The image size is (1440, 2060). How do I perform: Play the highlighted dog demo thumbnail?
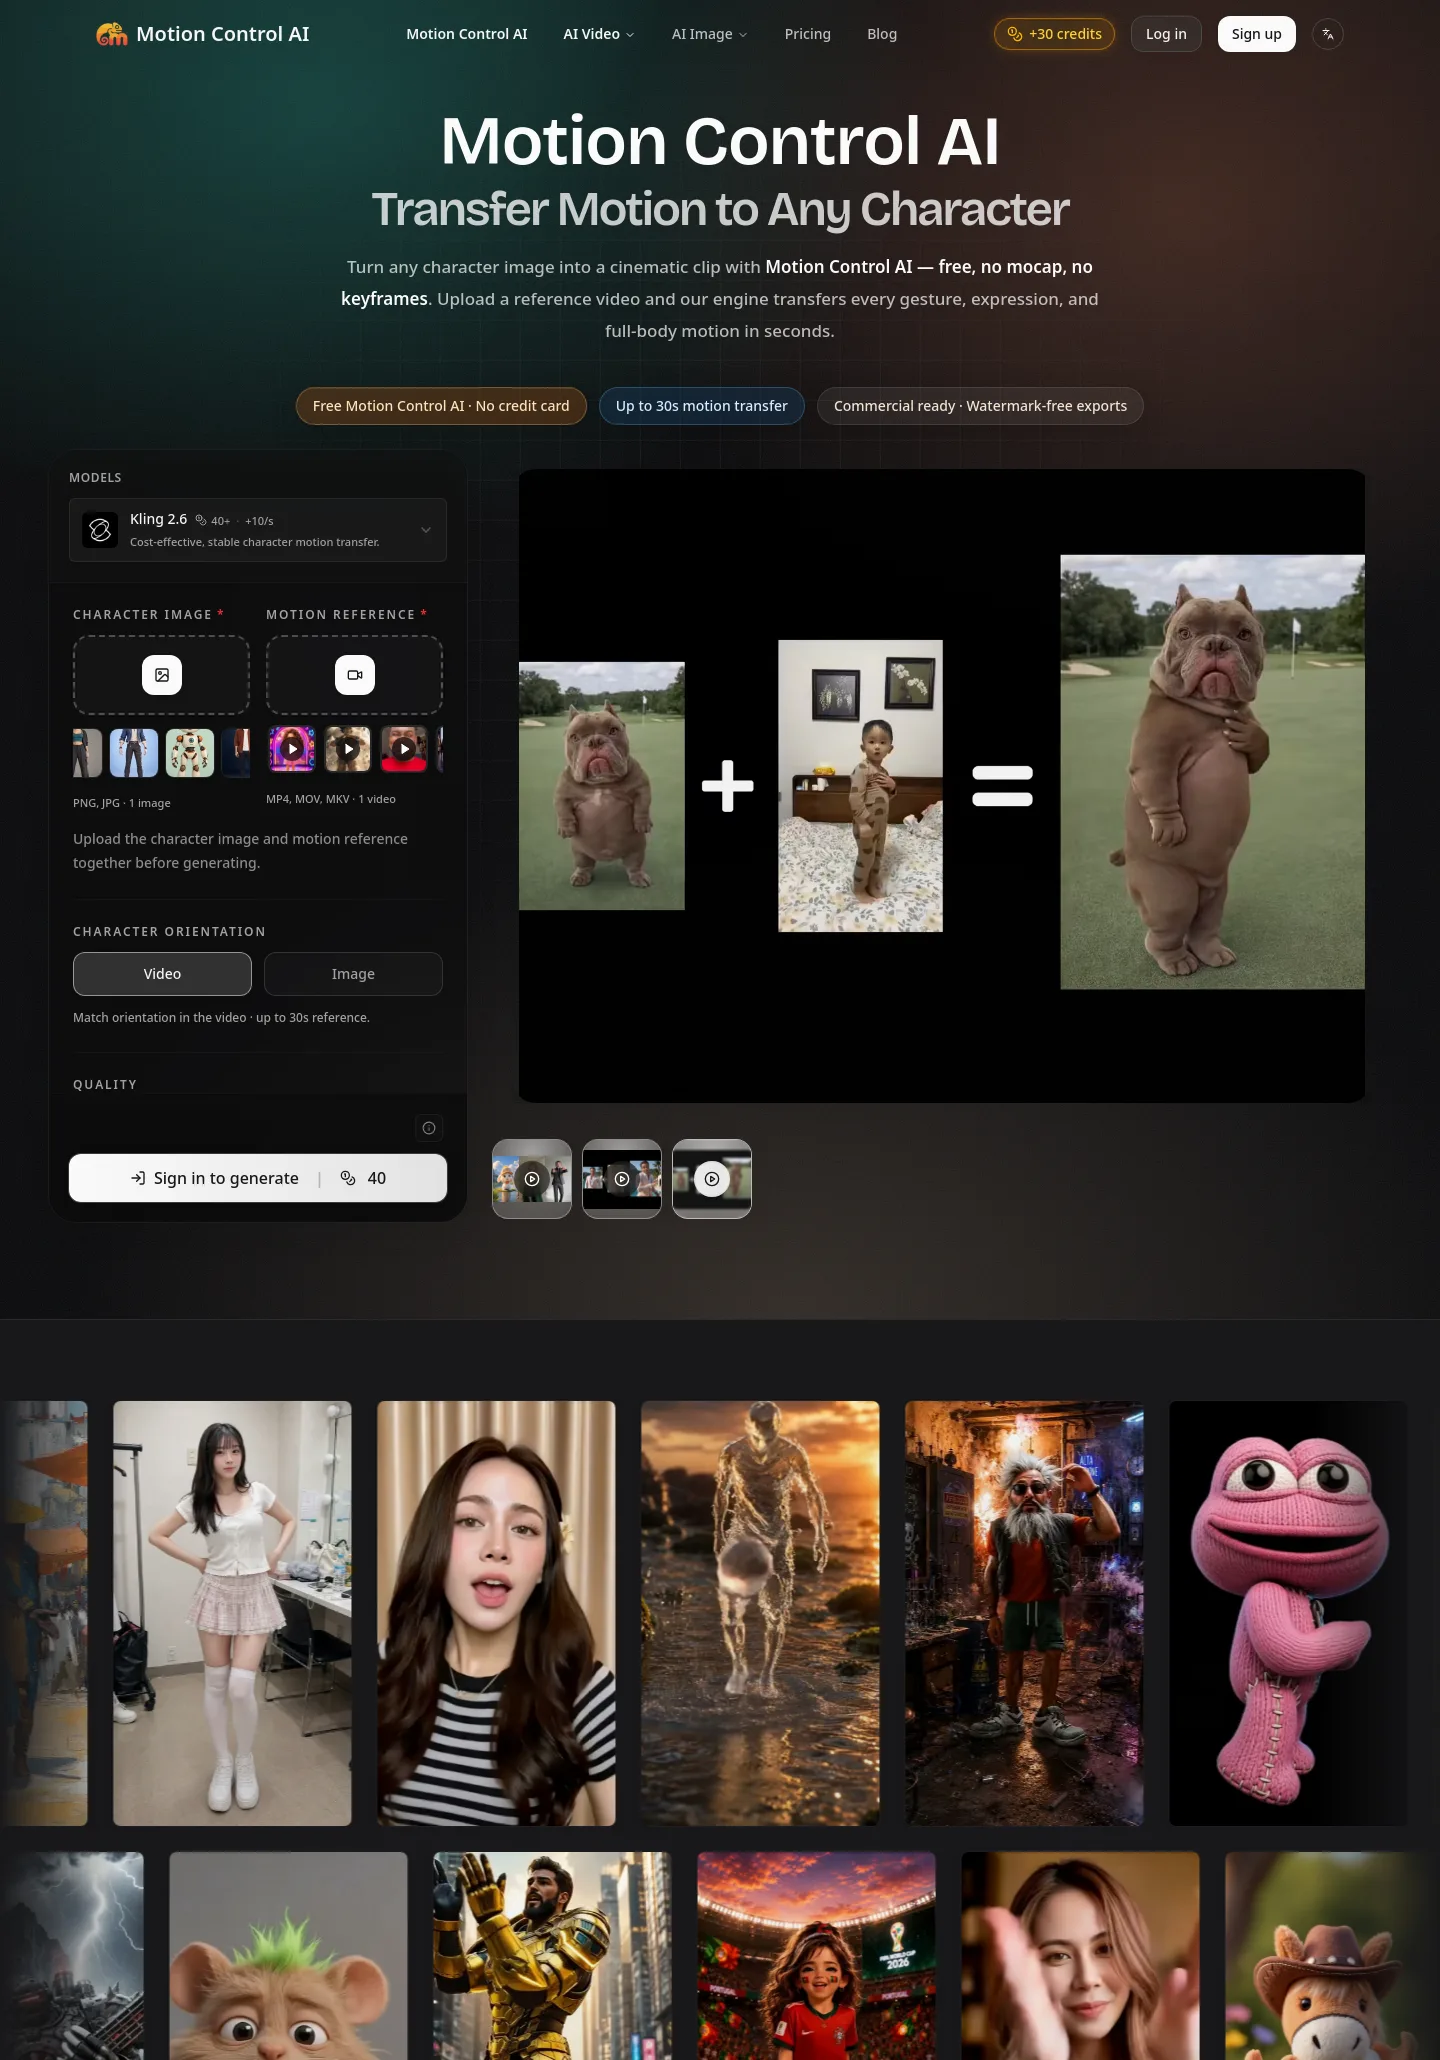[x=712, y=1179]
